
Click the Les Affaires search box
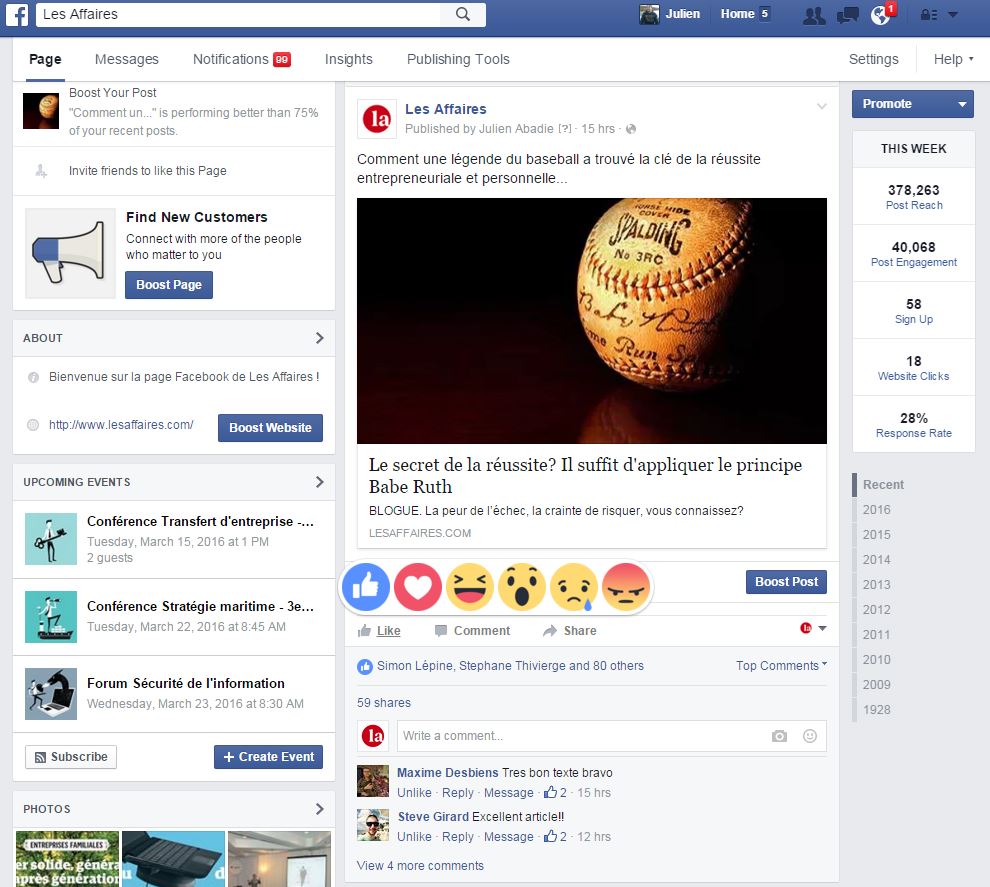pos(239,15)
